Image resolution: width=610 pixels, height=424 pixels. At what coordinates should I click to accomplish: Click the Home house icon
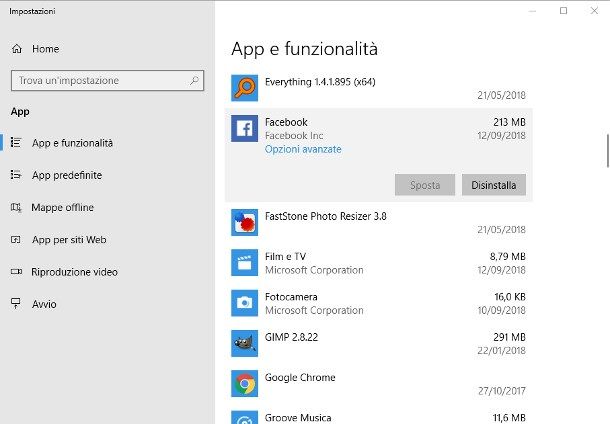(x=17, y=49)
